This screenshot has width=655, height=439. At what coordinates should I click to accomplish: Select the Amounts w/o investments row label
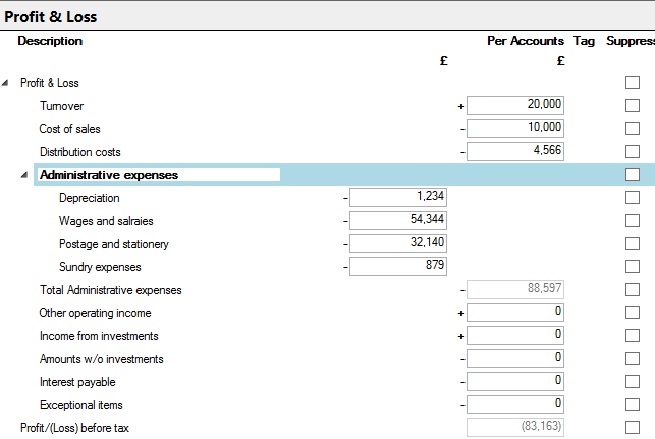102,359
